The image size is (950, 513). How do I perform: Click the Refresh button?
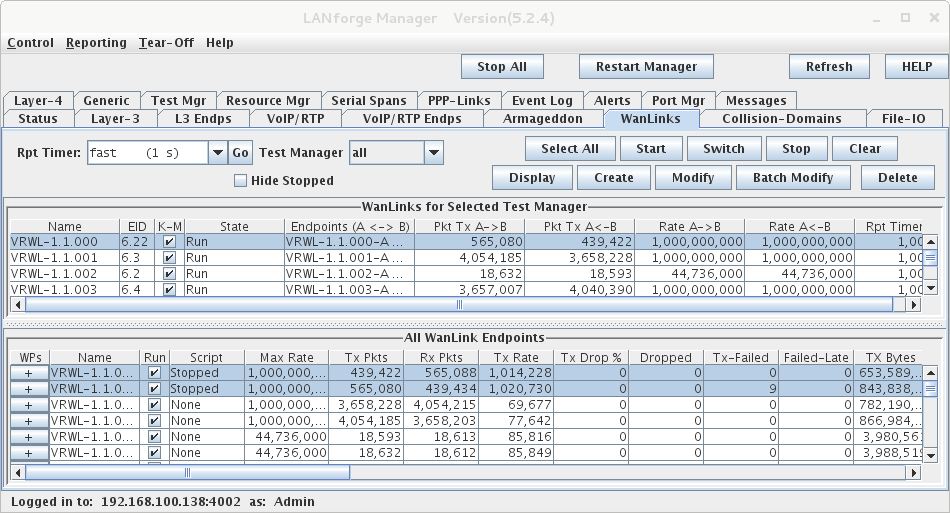click(829, 67)
